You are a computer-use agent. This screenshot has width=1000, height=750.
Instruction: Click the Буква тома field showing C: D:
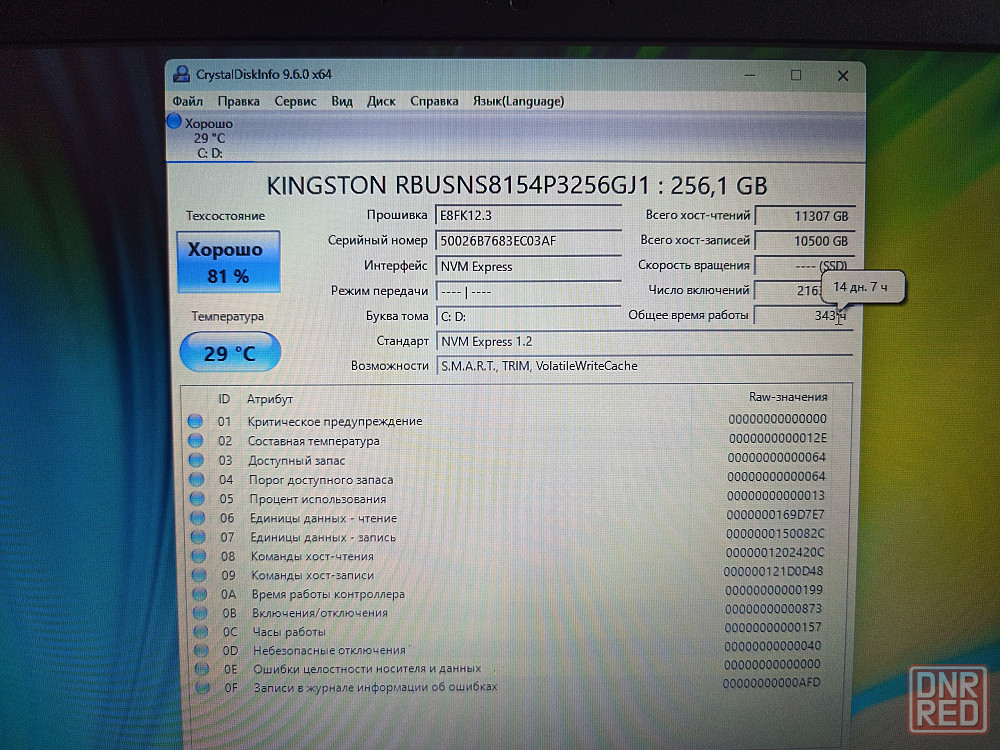click(528, 316)
